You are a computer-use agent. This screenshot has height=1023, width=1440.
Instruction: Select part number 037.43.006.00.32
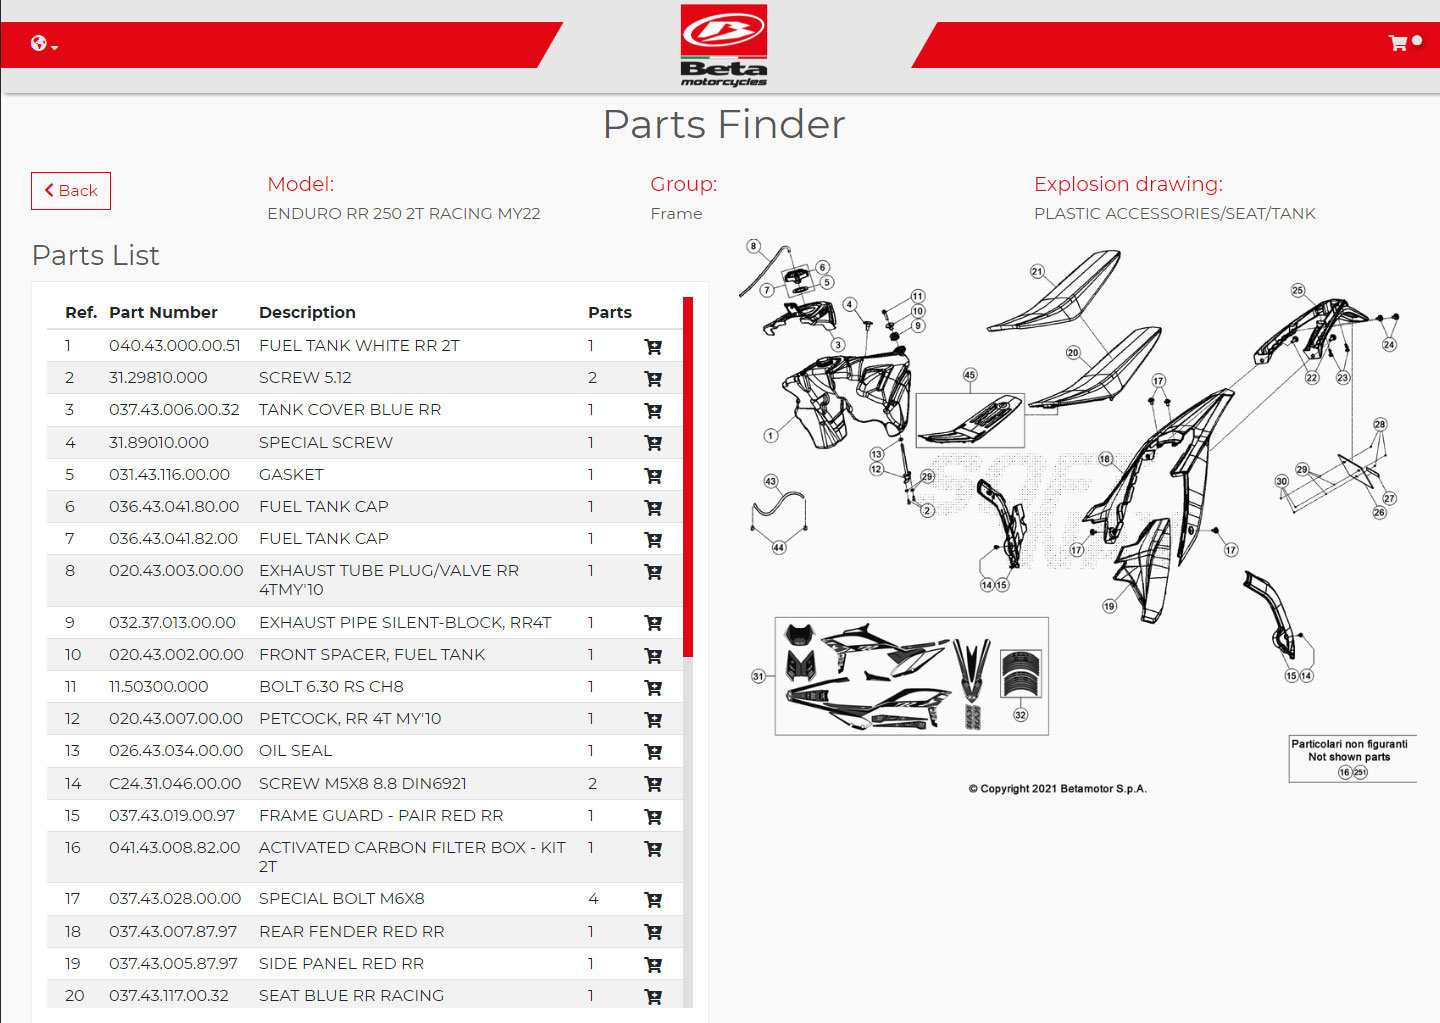174,410
